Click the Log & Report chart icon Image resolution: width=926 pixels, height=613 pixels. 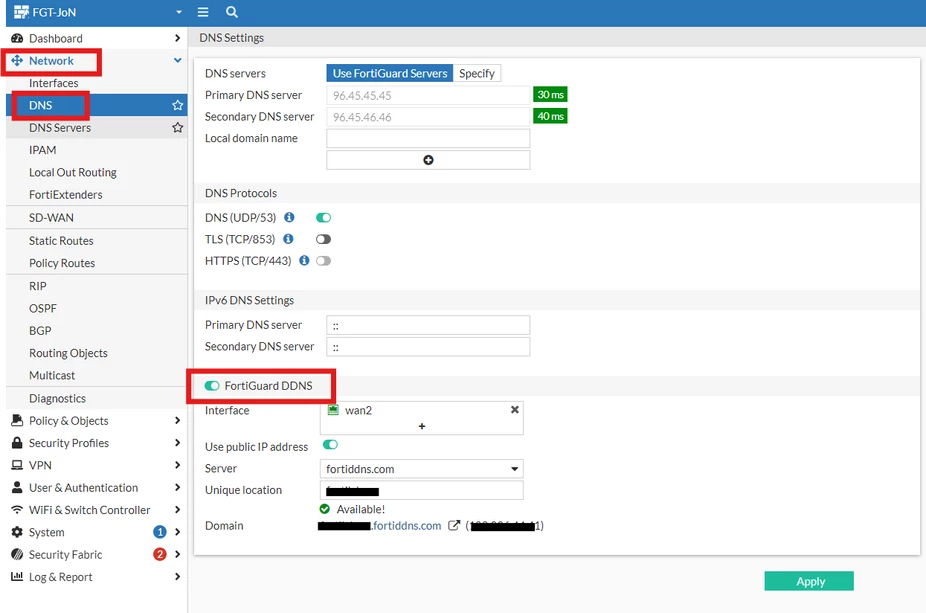click(x=17, y=576)
